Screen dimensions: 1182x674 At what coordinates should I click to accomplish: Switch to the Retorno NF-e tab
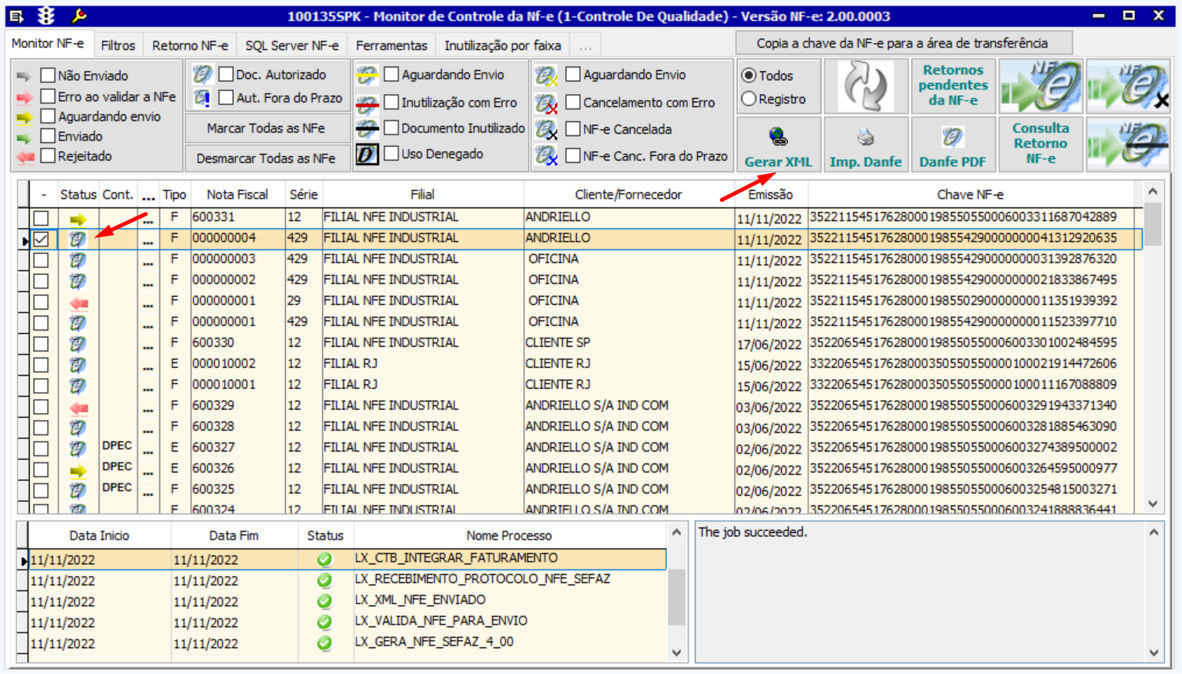(x=190, y=45)
